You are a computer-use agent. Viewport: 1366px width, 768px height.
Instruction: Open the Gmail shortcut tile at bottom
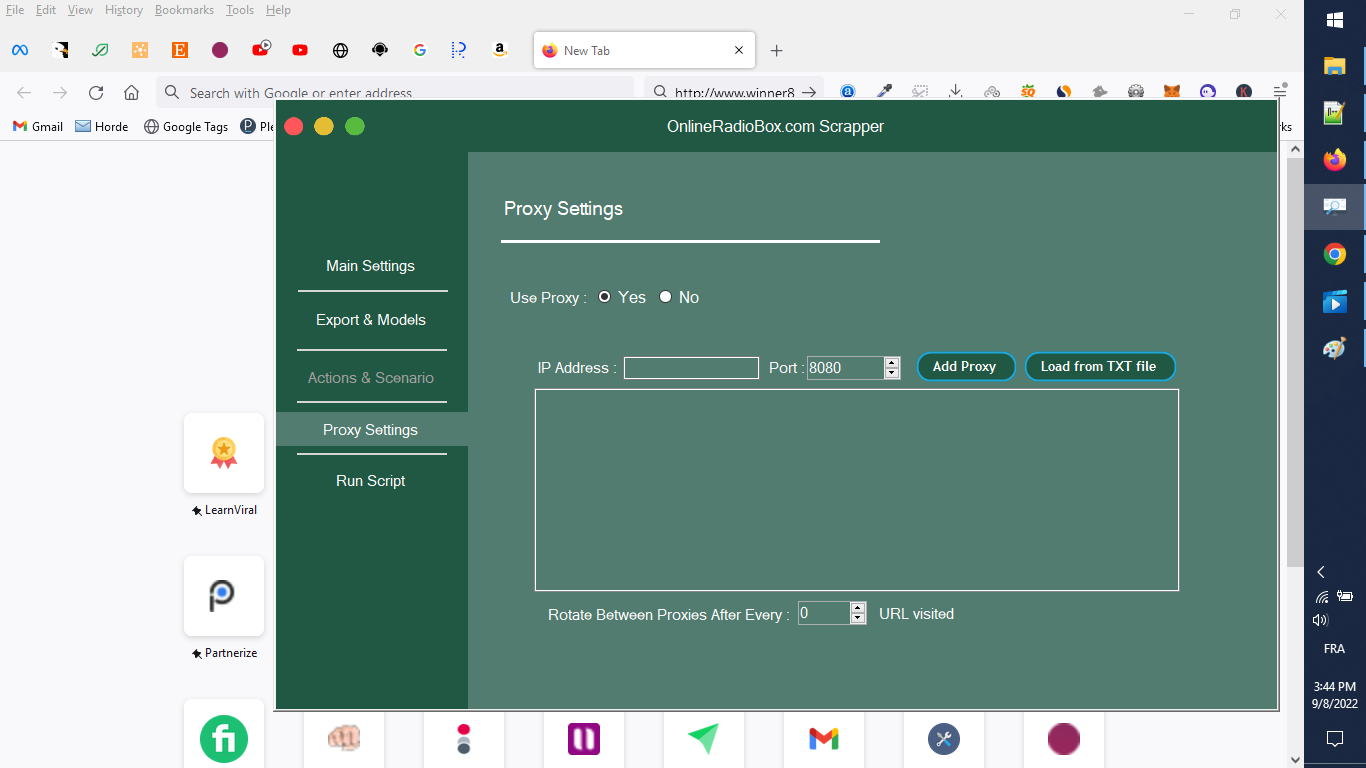[824, 739]
